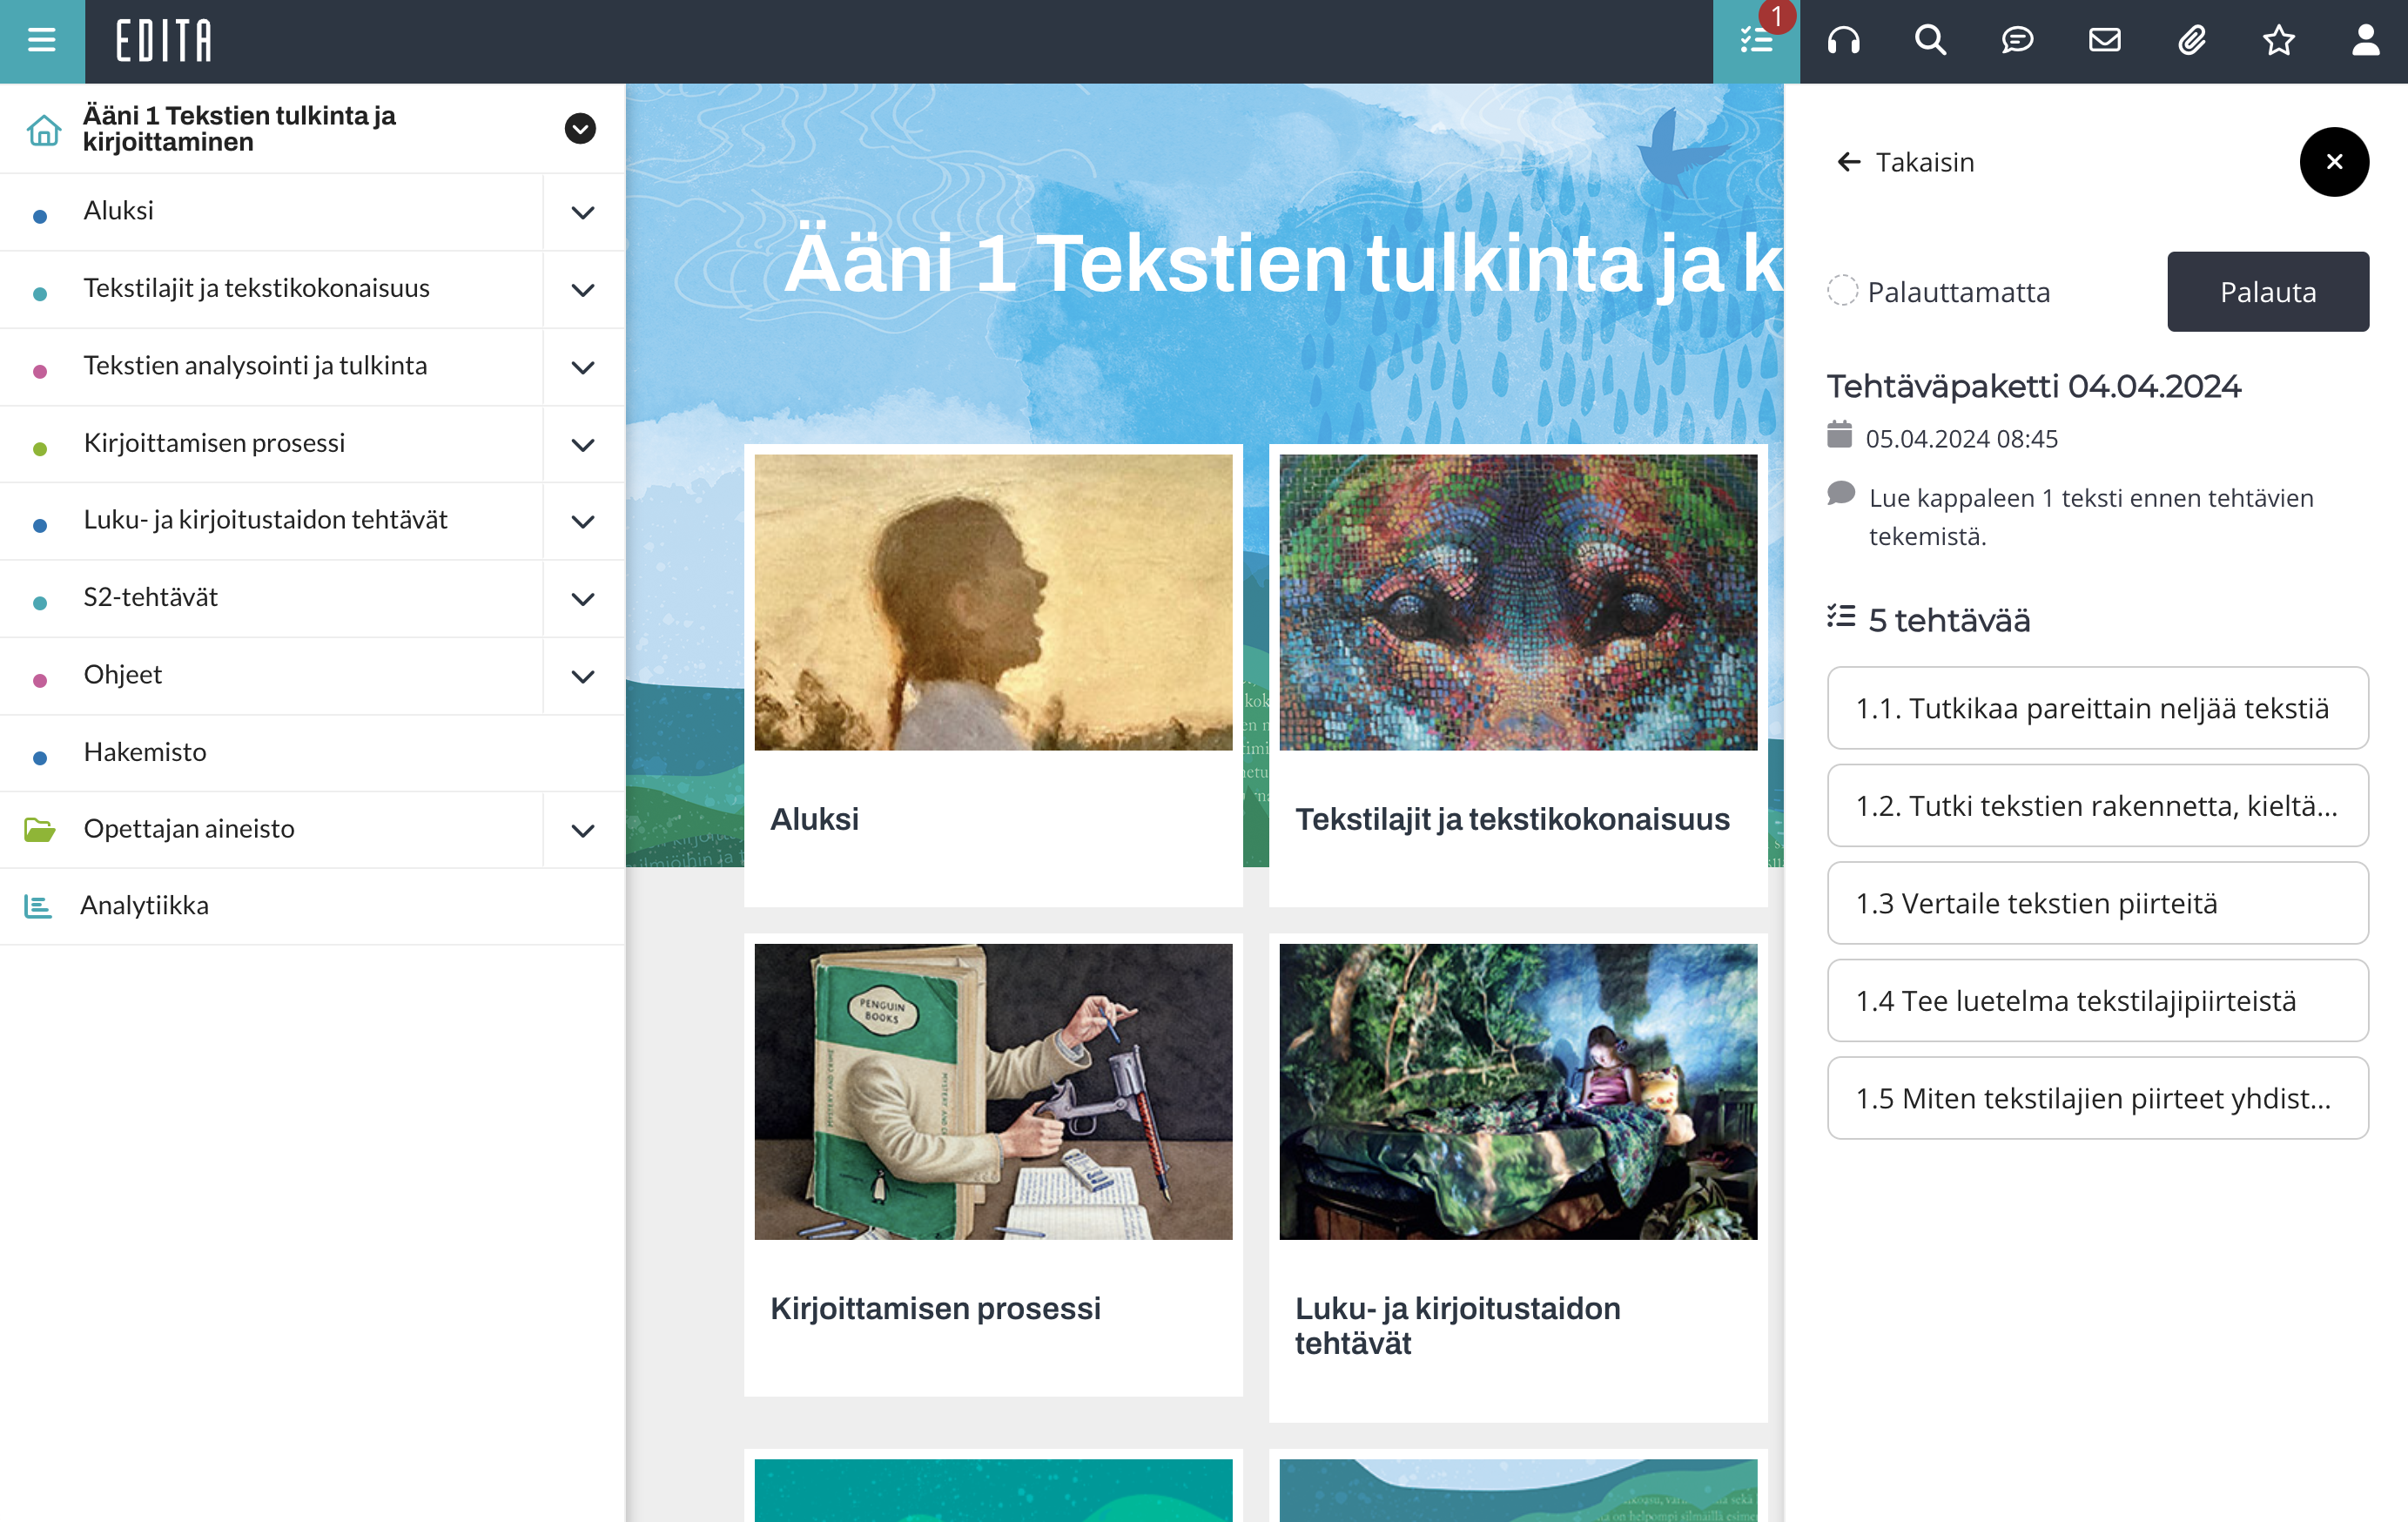The width and height of the screenshot is (2408, 1522).
Task: Expand Kirjoittamisen prosessi chevron
Action: (x=583, y=444)
